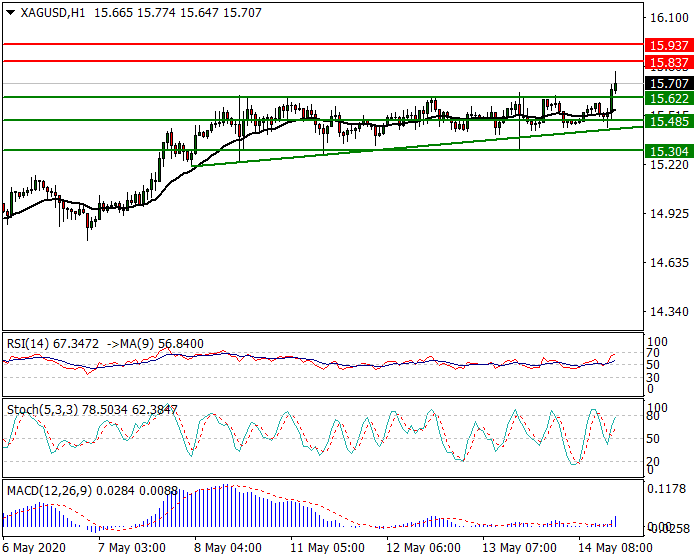Click the triangle arrow beside XAGUSD,H1
Image resolution: width=700 pixels, height=560 pixels.
[11, 13]
